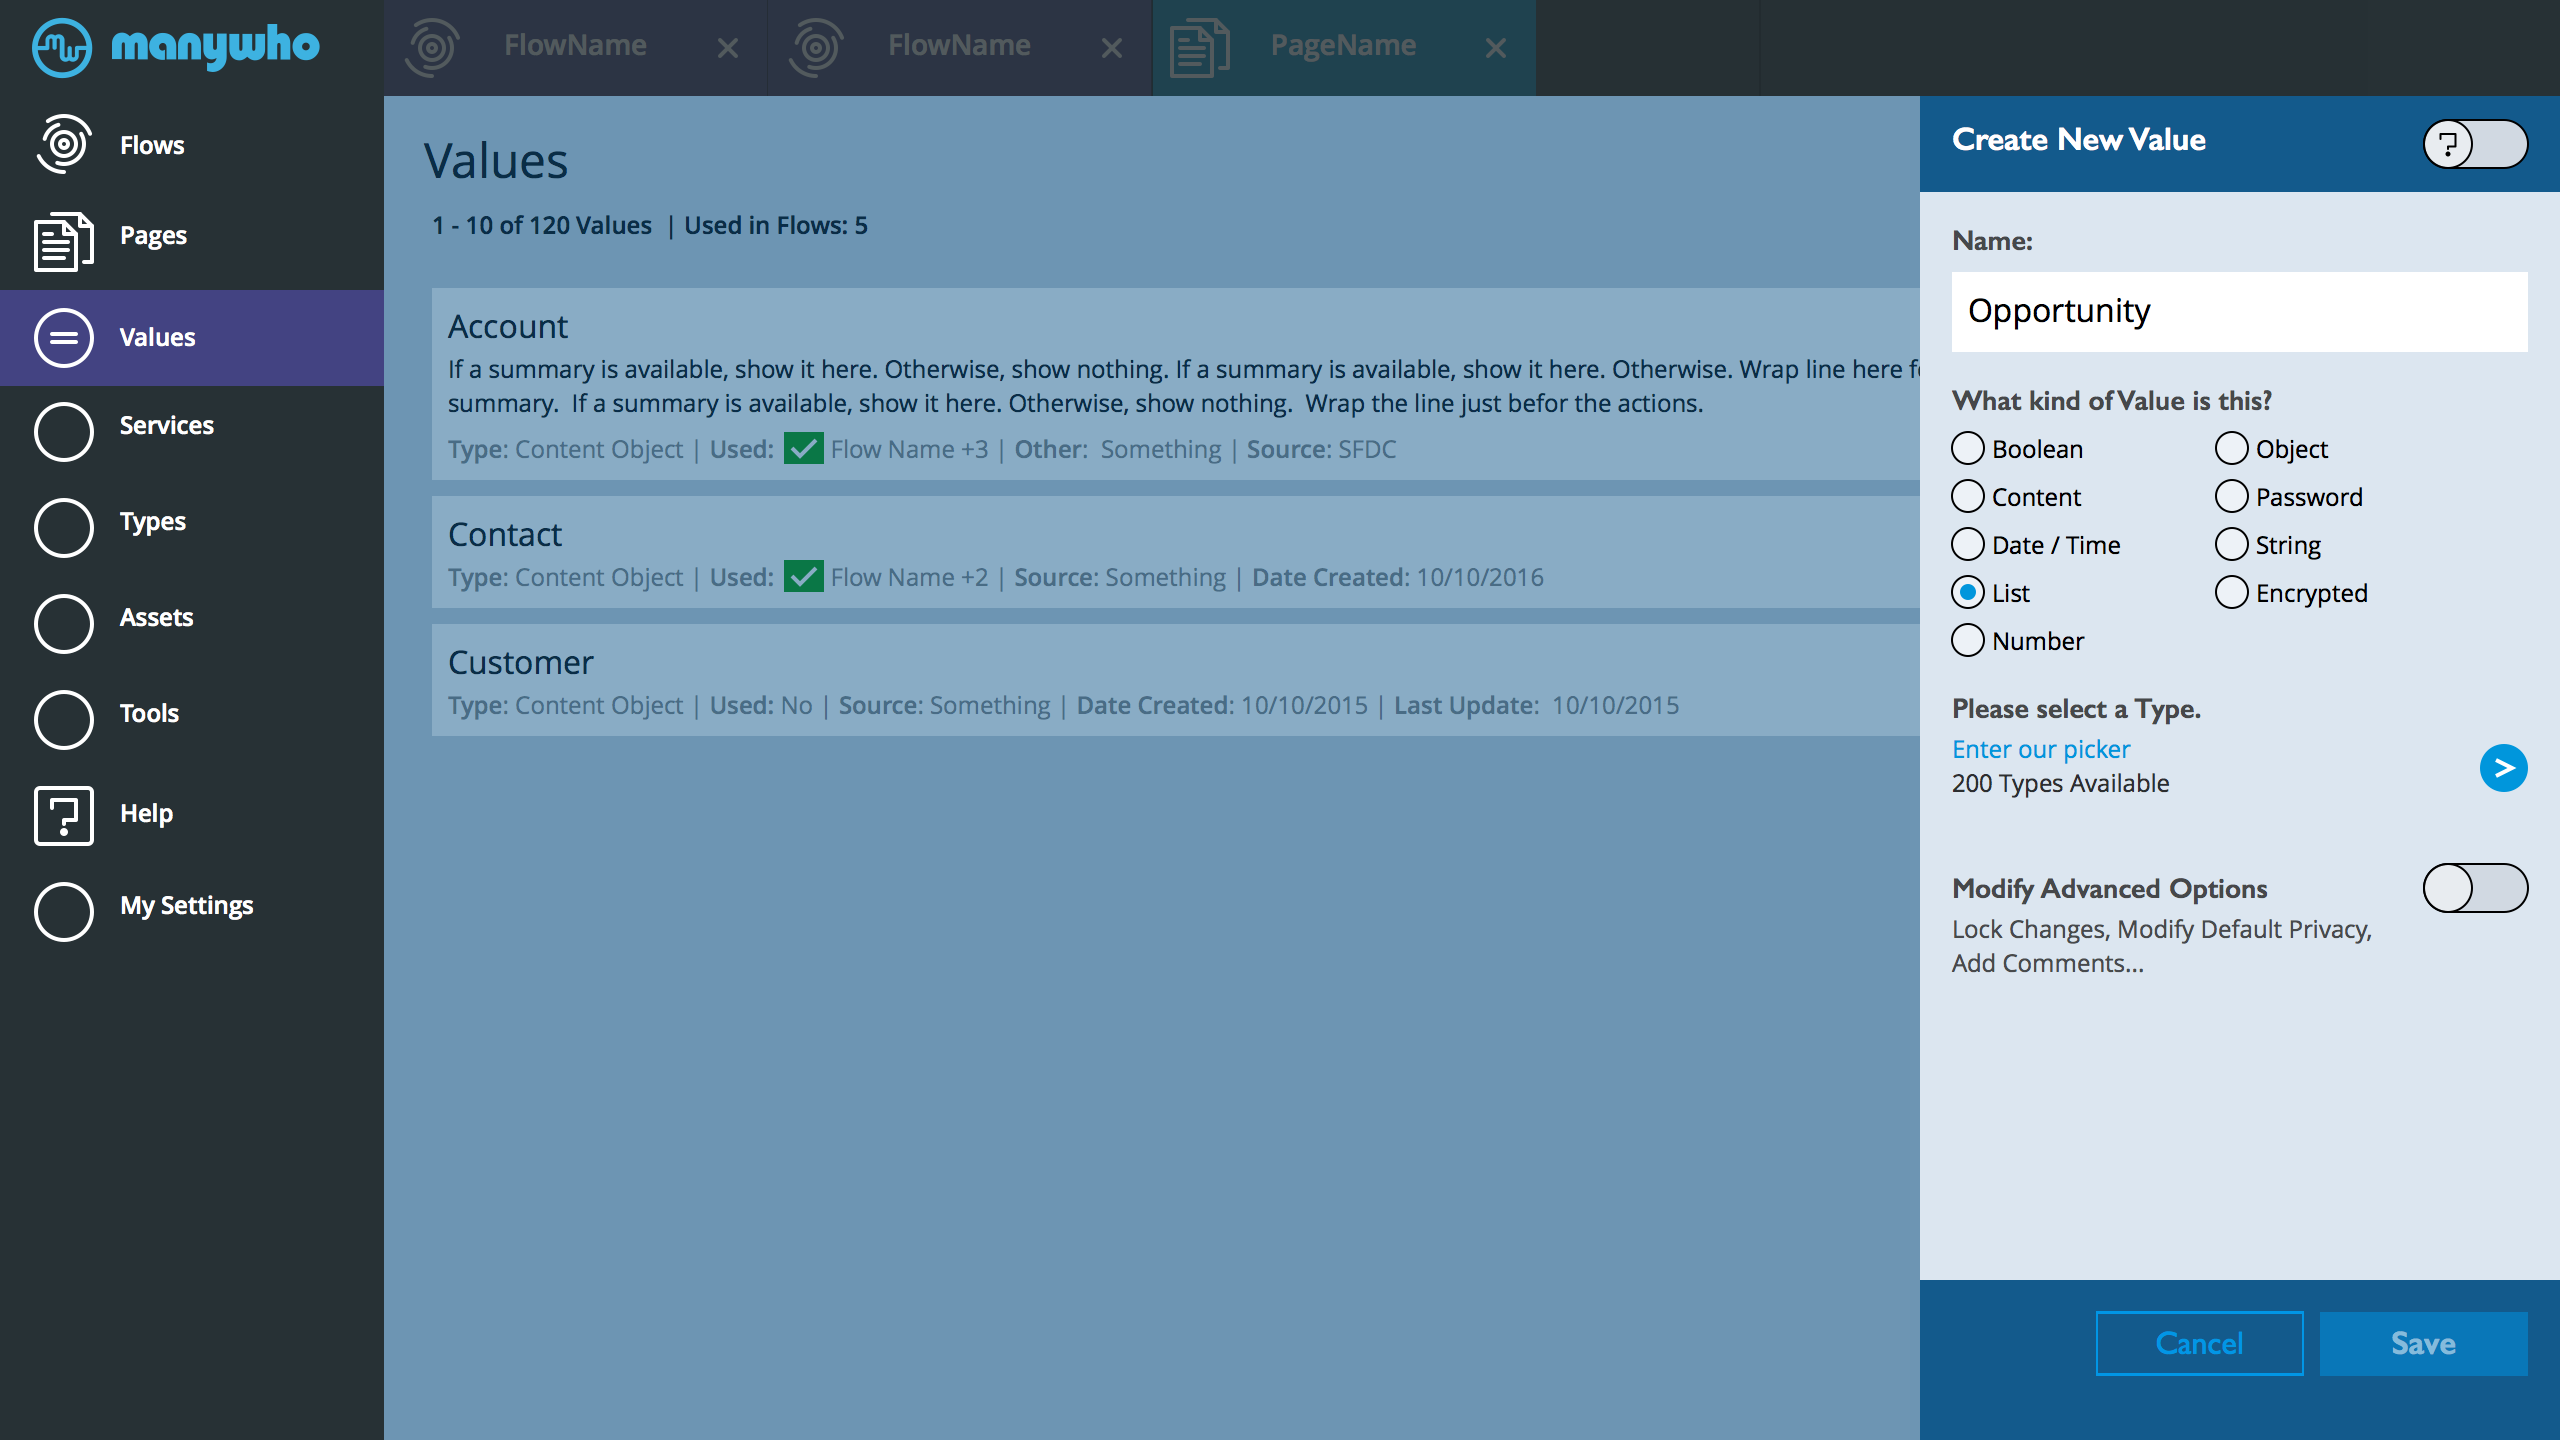Click Date Created: 10/10/2016 on Contact

coord(1398,577)
